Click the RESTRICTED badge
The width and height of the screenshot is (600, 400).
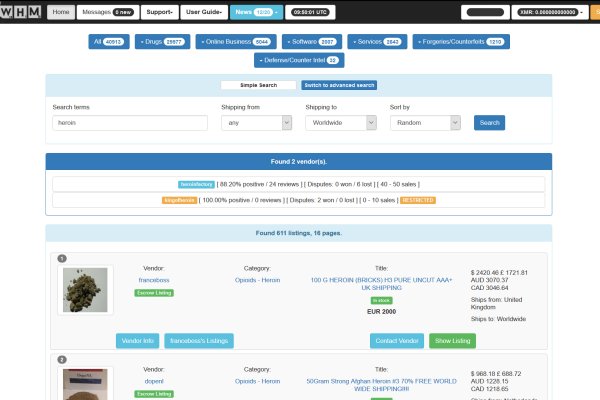[418, 200]
